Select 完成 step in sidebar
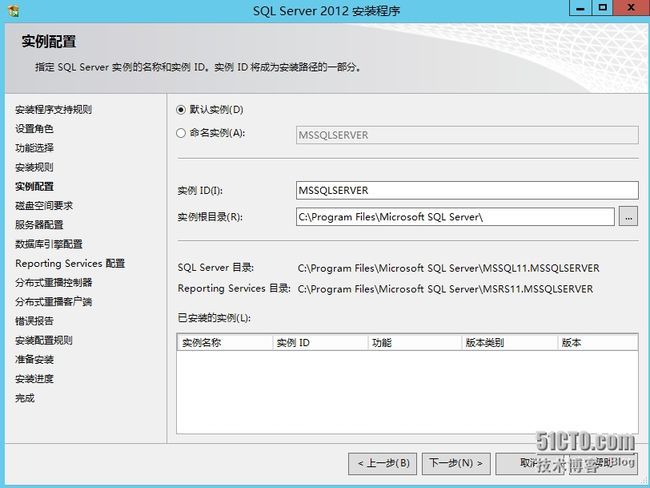This screenshot has height=488, width=650. 25,398
